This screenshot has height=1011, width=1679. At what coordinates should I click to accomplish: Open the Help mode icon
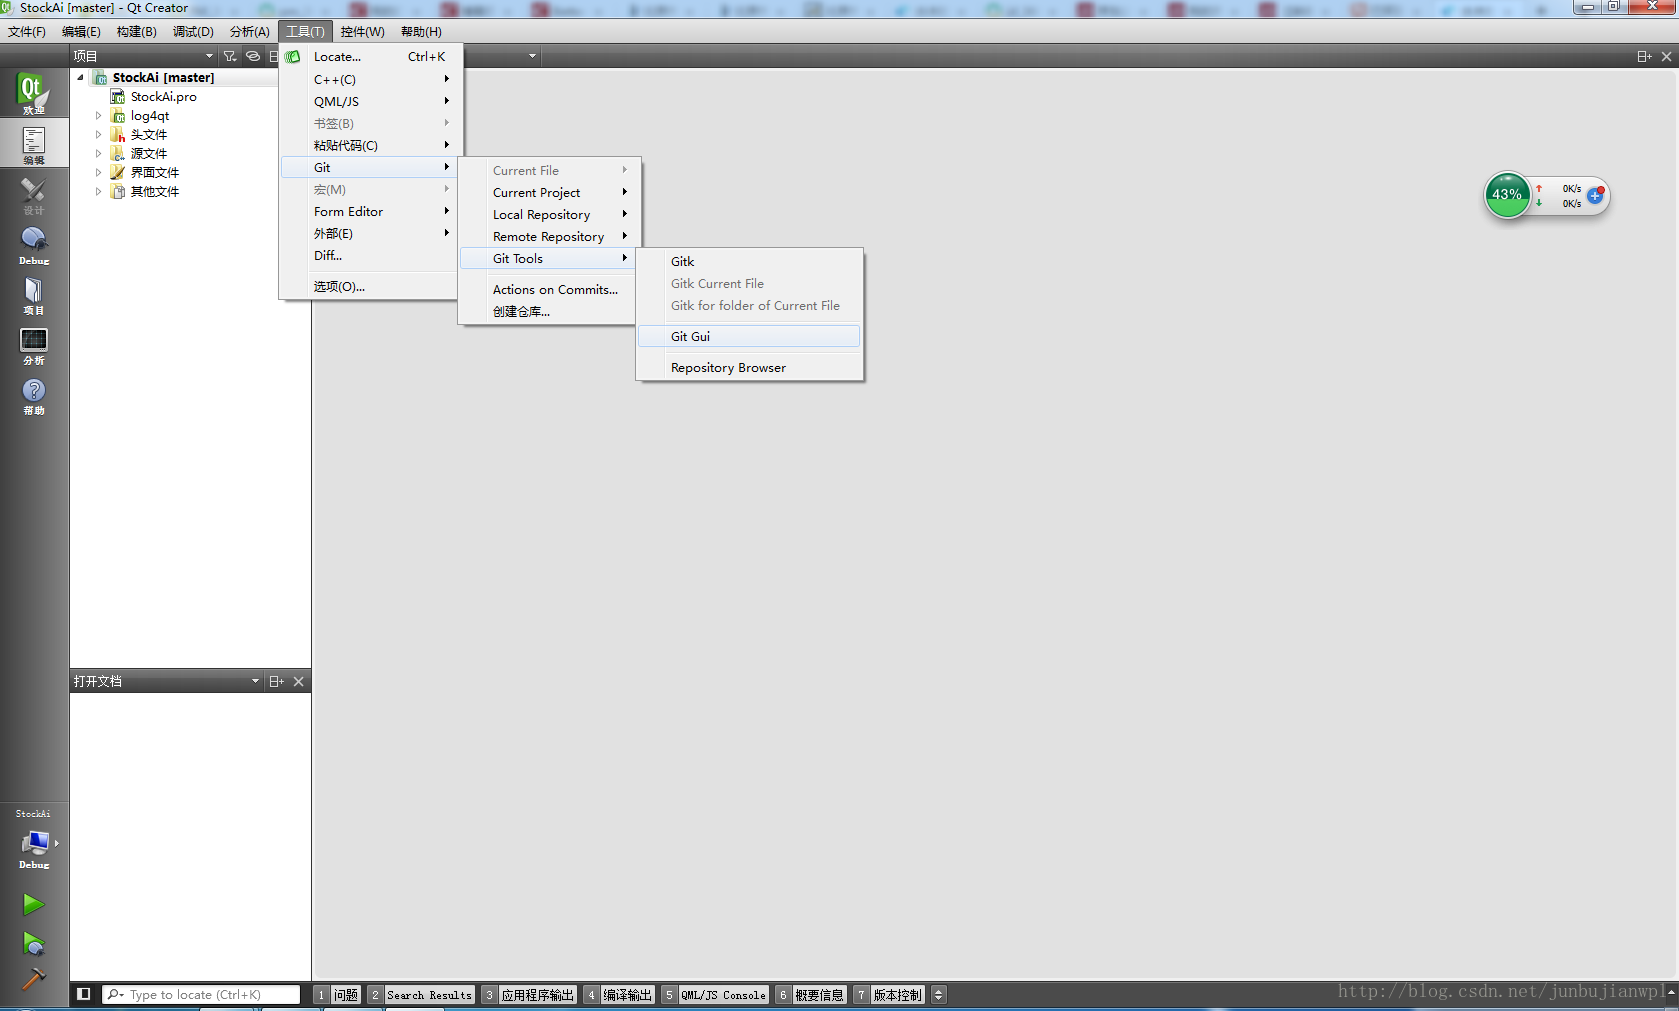pyautogui.click(x=33, y=395)
